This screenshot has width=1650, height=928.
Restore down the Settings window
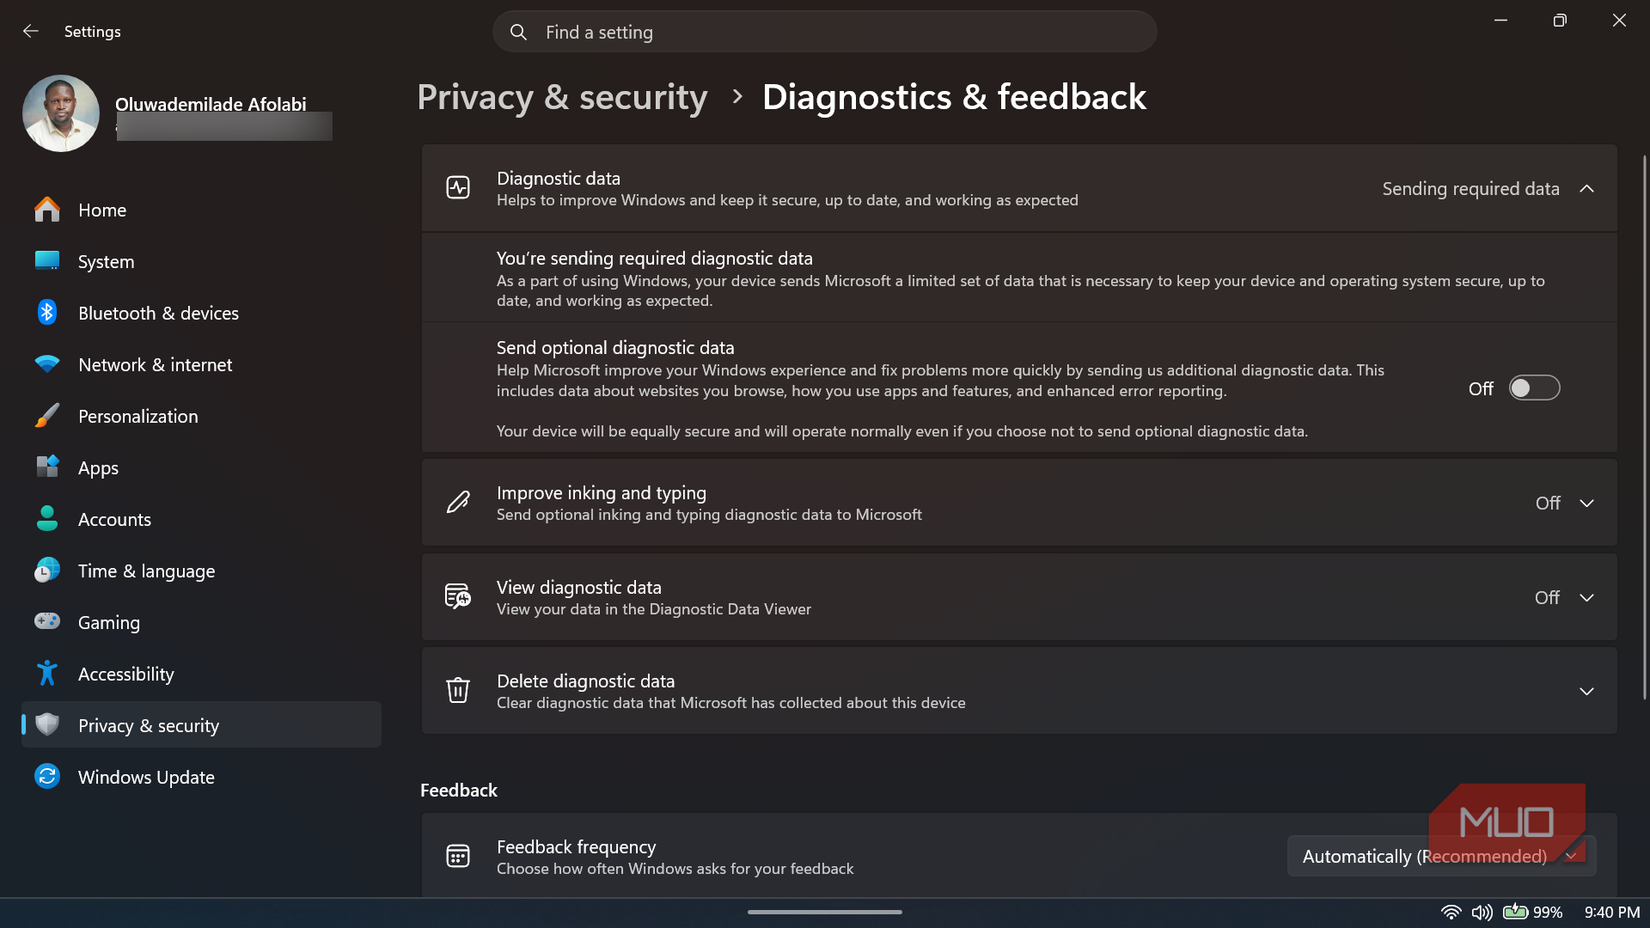1560,20
